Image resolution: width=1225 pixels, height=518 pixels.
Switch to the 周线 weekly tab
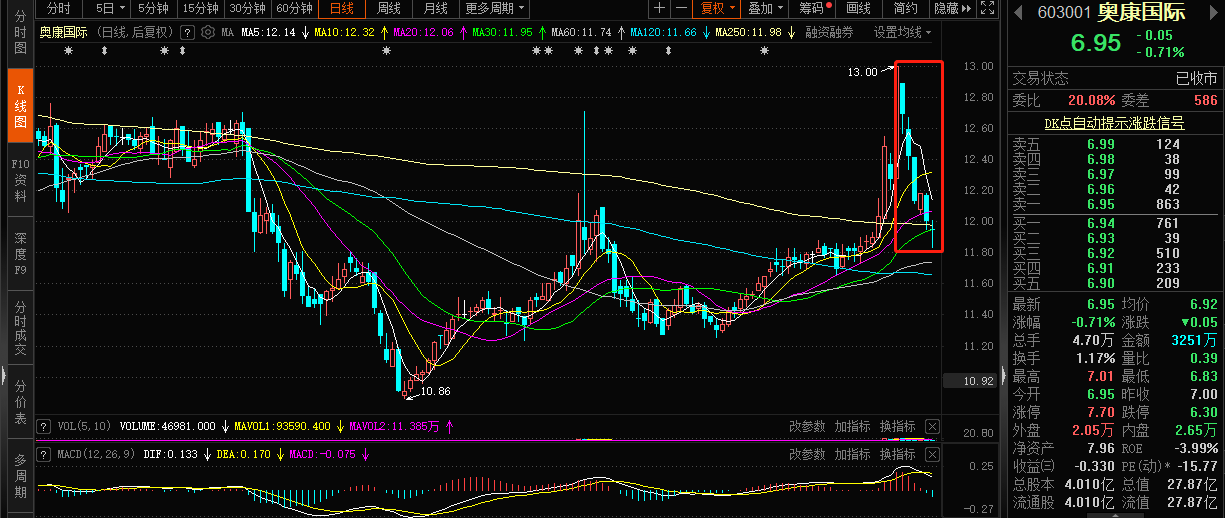[389, 9]
